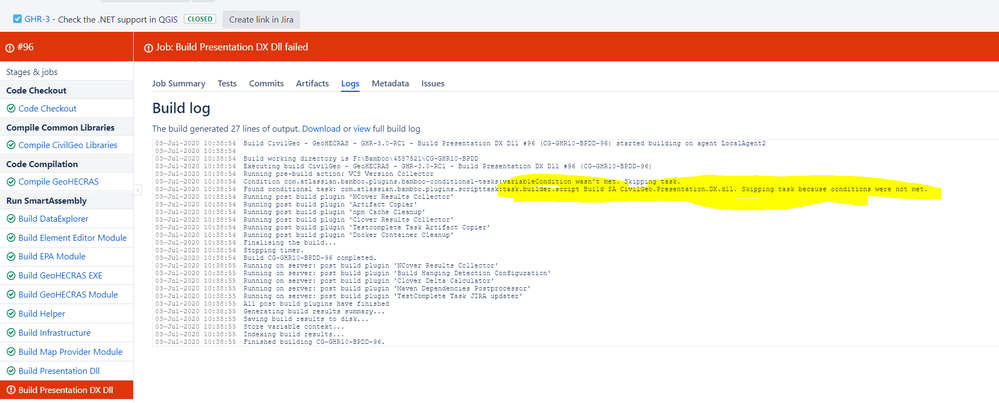The width and height of the screenshot is (999, 403).
Task: Open the Job Summary tab
Action: coord(179,83)
